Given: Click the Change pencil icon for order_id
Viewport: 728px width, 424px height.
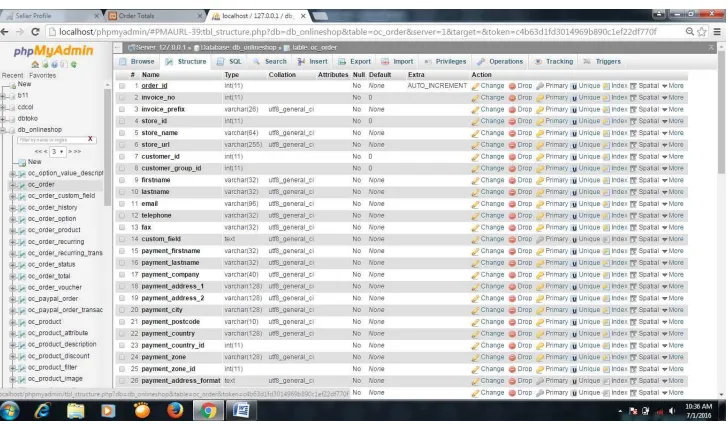Looking at the screenshot, I should 475,86.
